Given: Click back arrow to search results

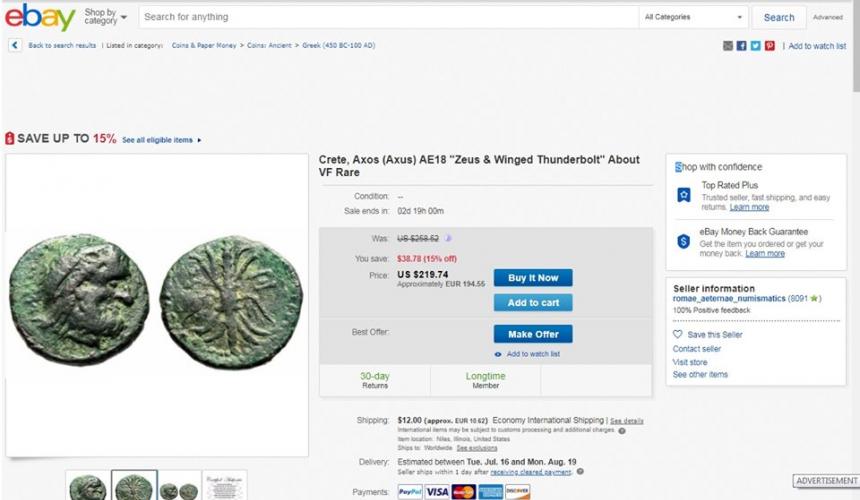Looking at the screenshot, I should [x=14, y=45].
